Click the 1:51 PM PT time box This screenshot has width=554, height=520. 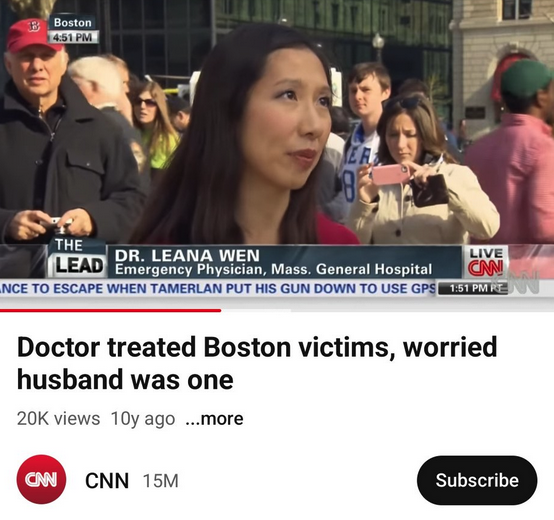click(x=473, y=289)
